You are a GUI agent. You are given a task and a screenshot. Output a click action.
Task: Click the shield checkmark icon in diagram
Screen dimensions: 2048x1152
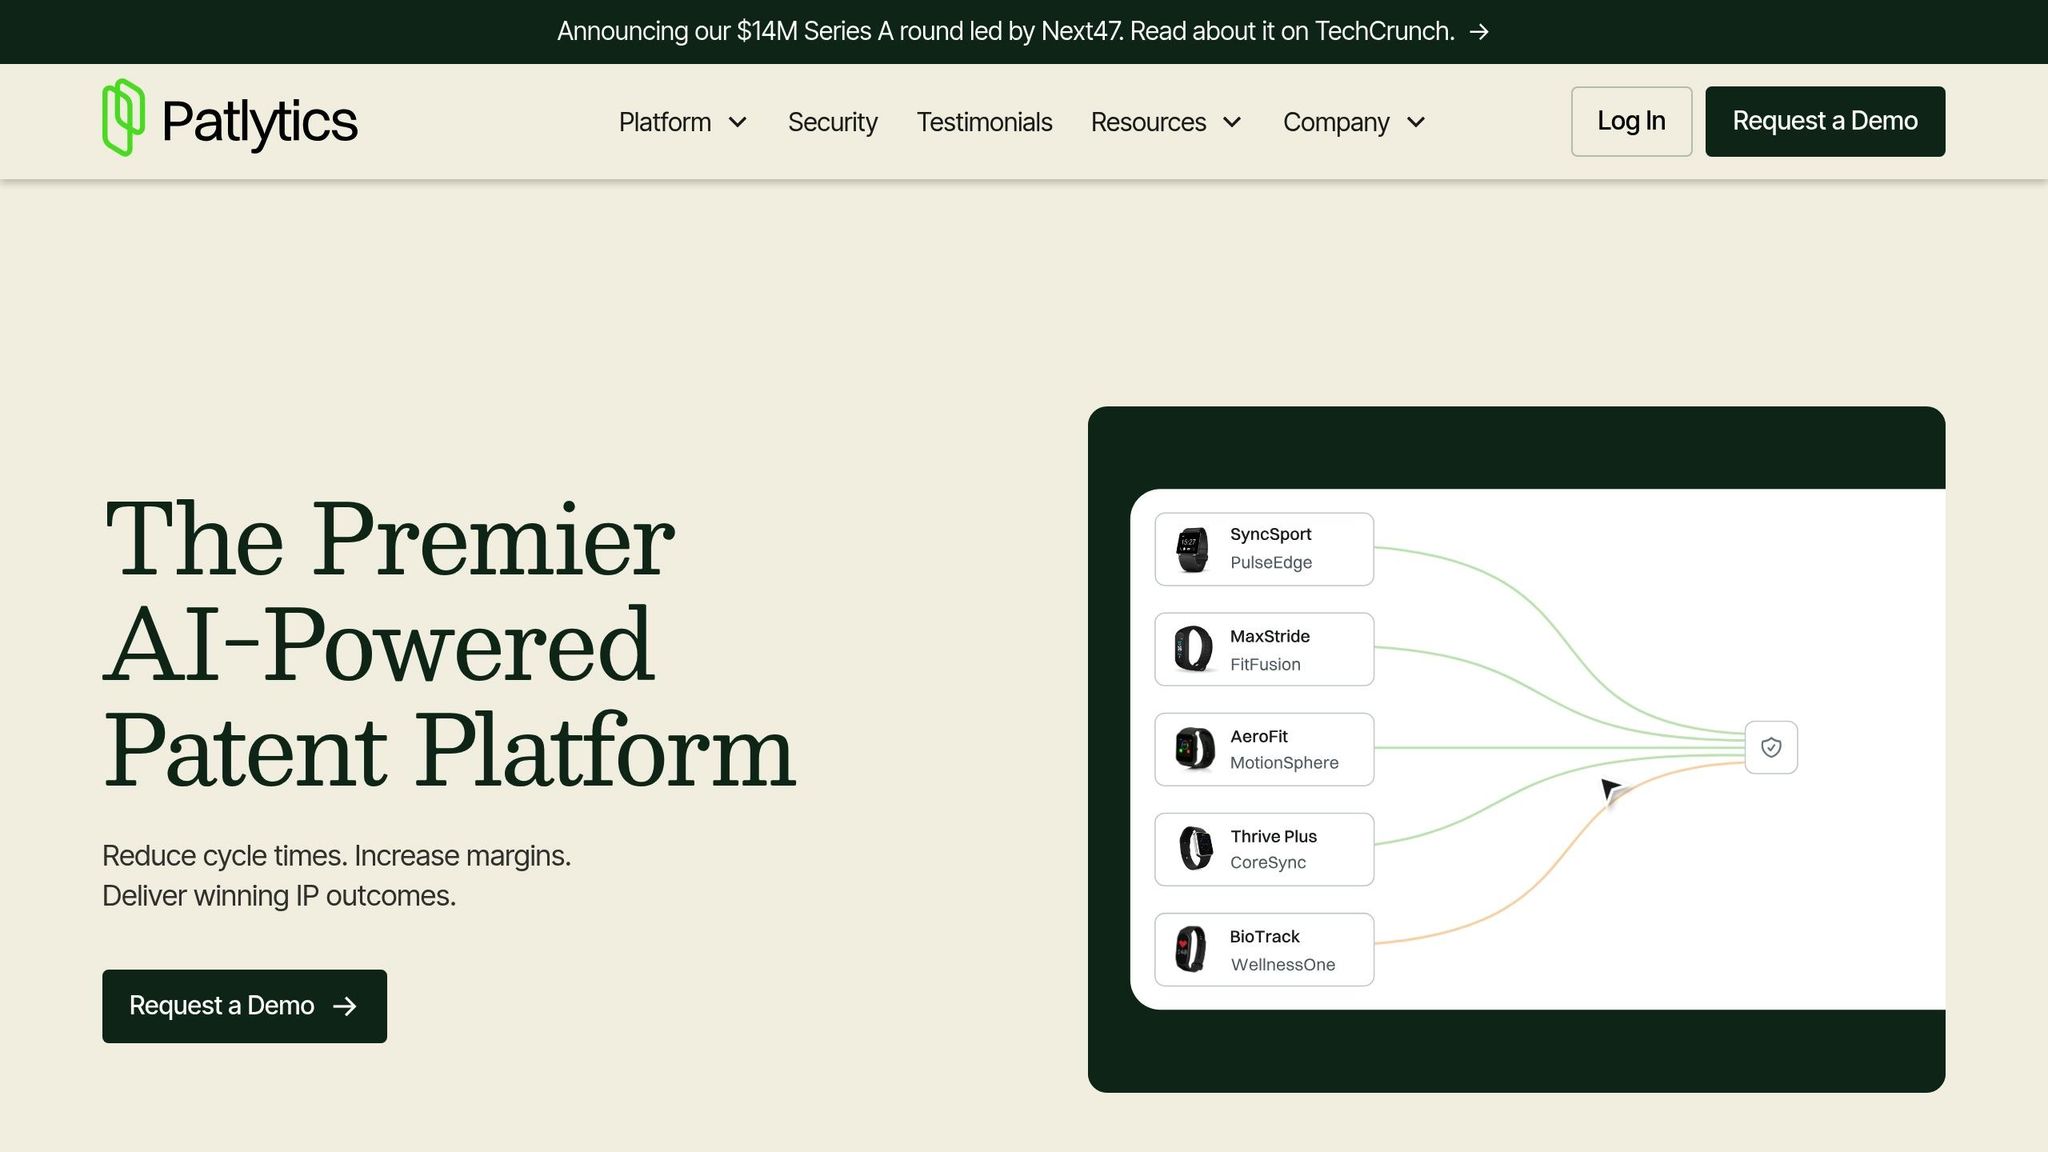[1771, 747]
